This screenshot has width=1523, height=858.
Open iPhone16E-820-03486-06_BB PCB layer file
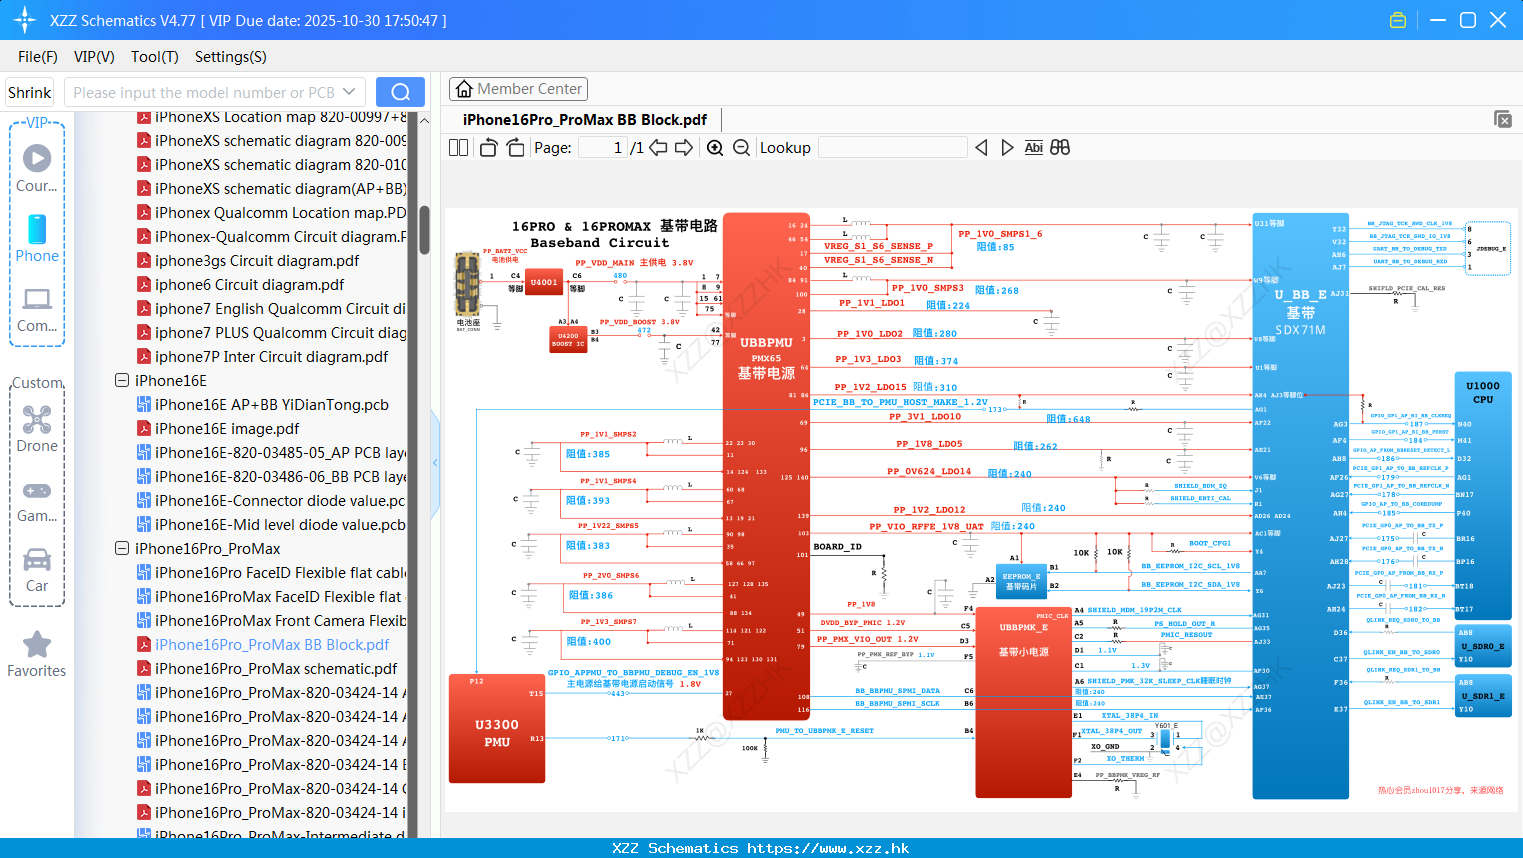click(272, 476)
